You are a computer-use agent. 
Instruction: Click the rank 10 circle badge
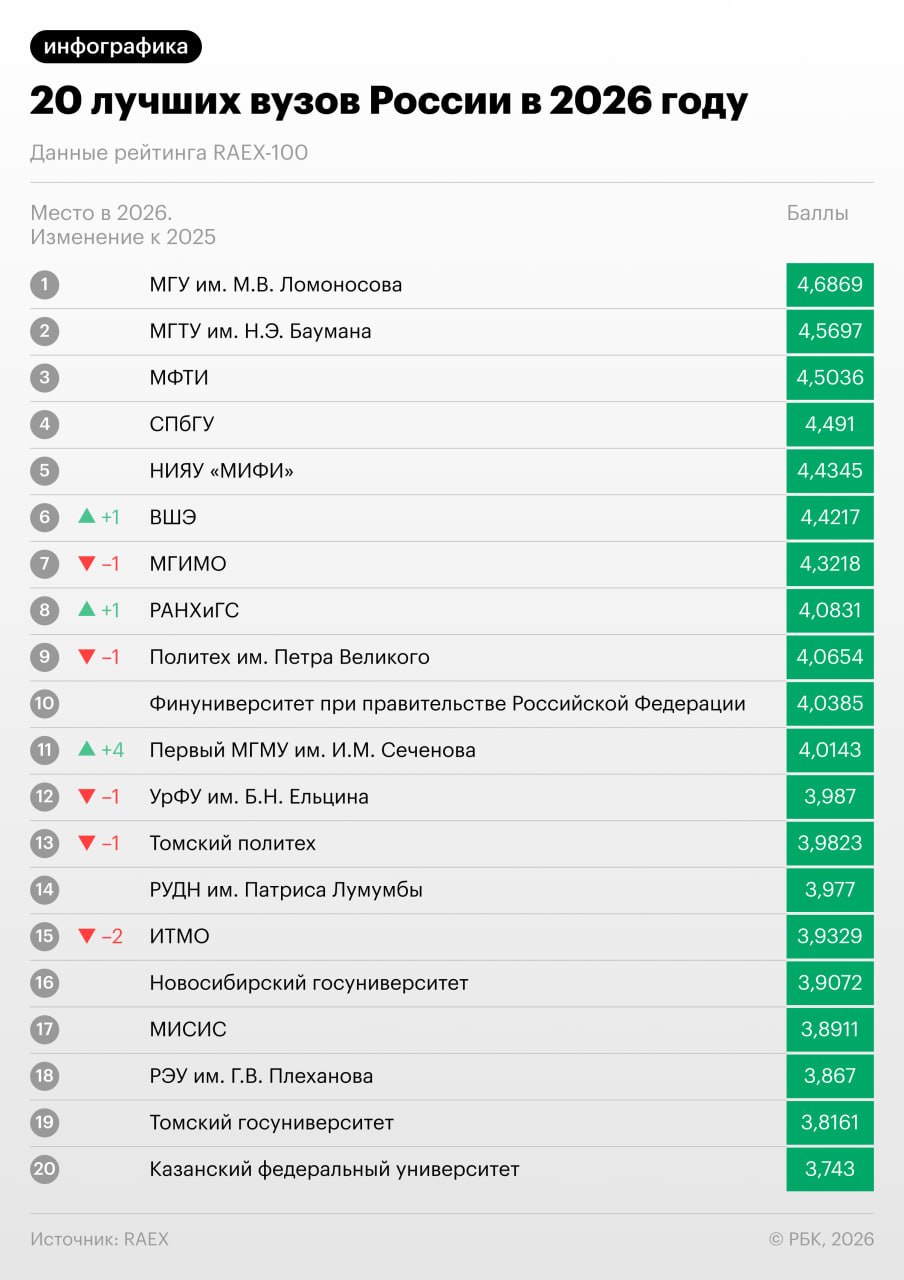pos(45,703)
